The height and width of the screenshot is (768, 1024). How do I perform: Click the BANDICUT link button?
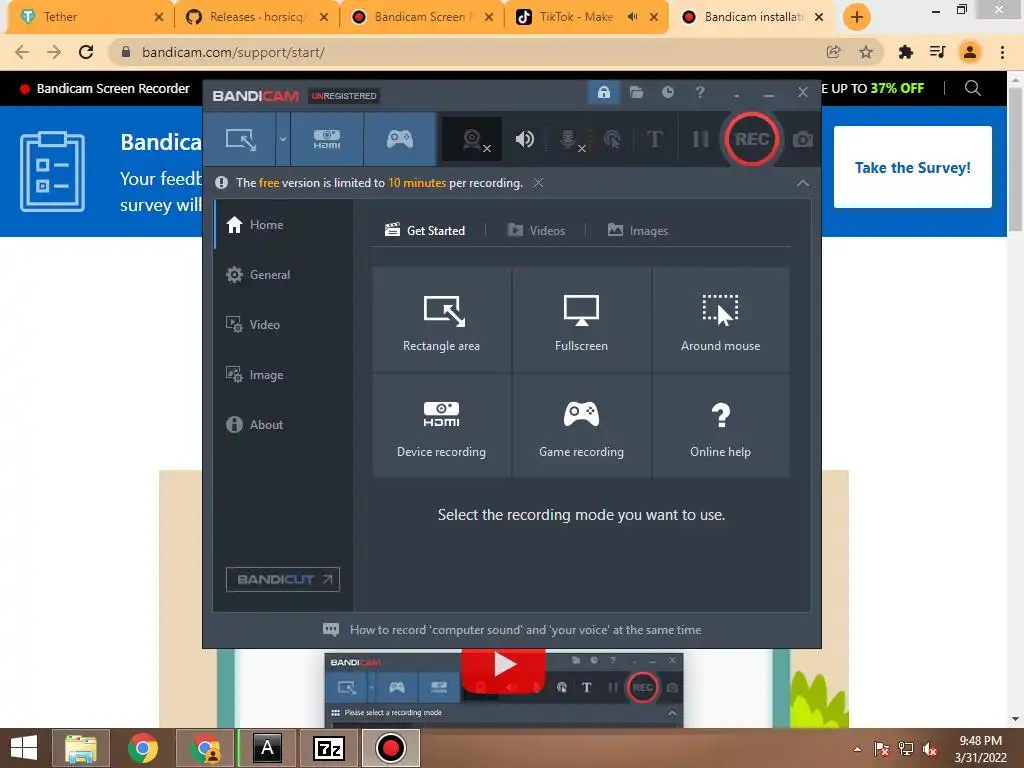(283, 579)
